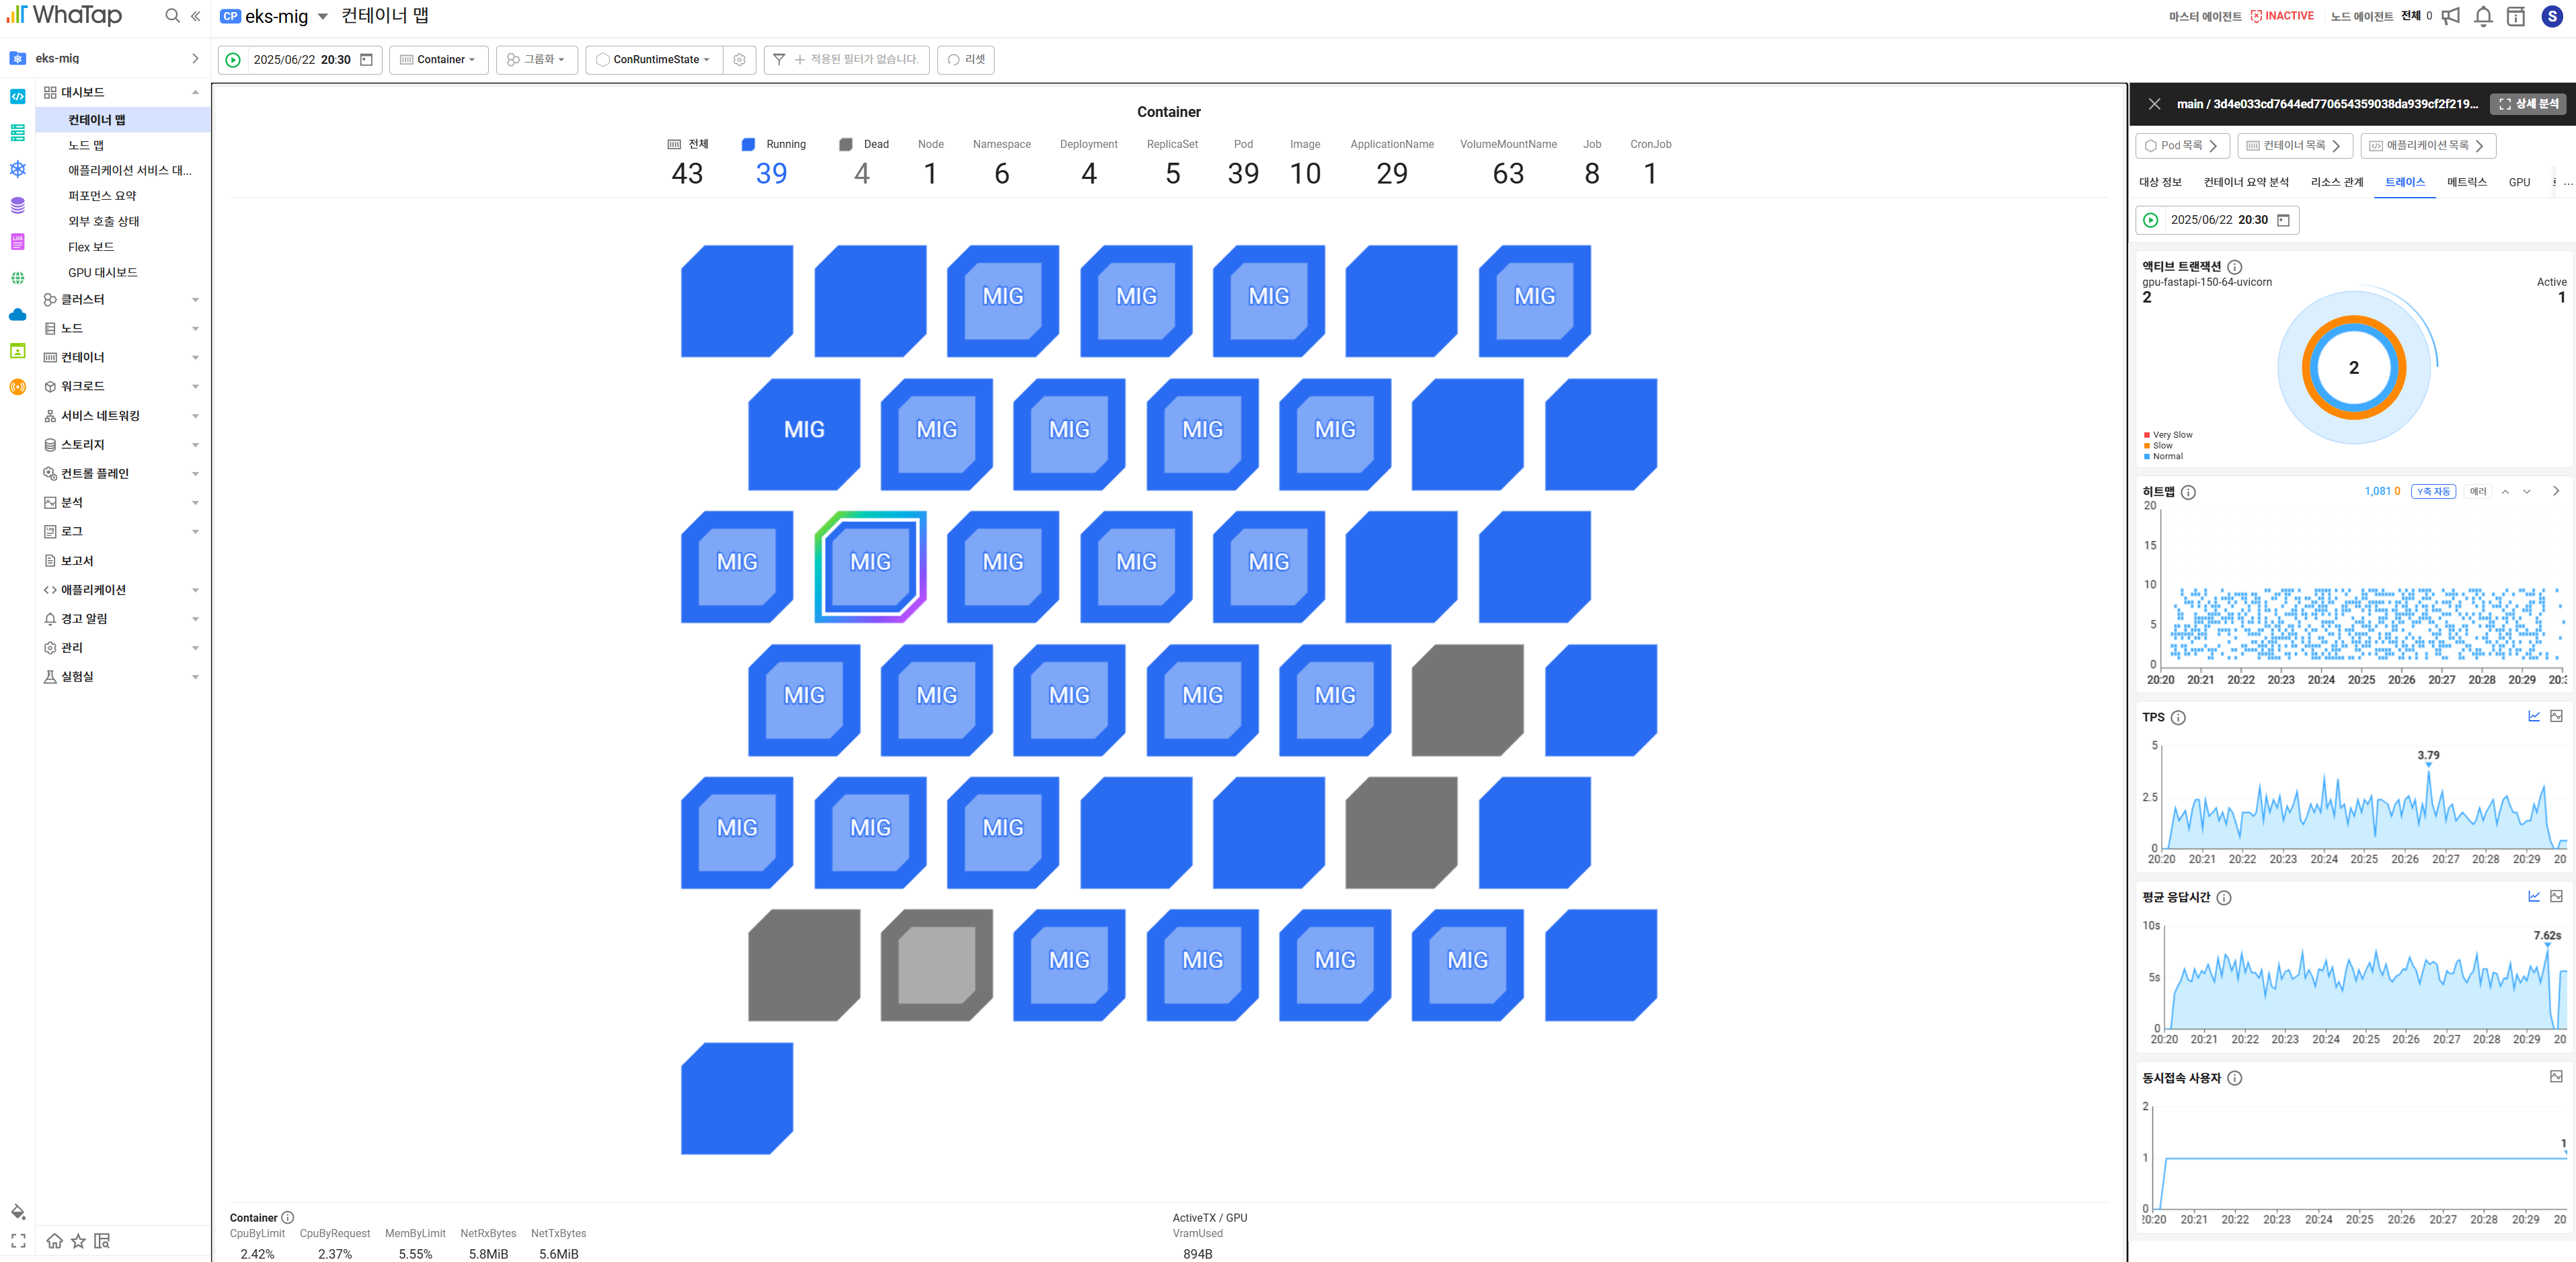Toggle real-time play button in main toolbar
The height and width of the screenshot is (1262, 2576).
(x=233, y=60)
